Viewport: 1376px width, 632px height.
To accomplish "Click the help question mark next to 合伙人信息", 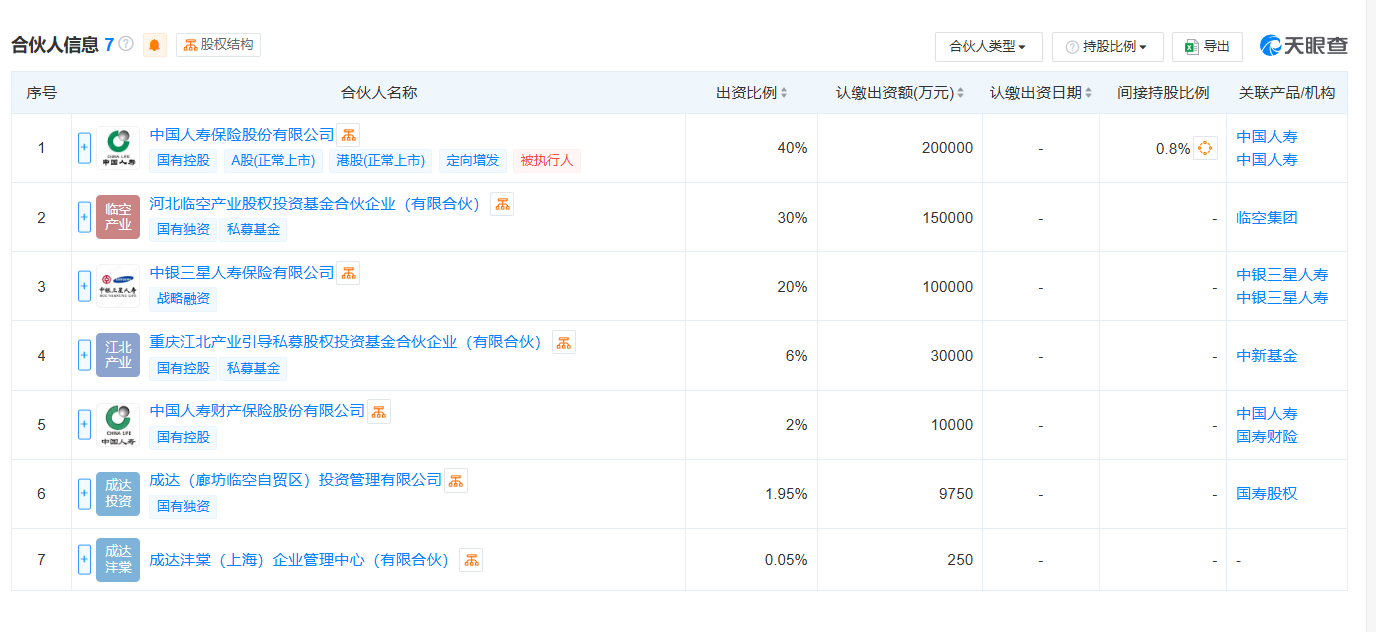I will pyautogui.click(x=126, y=44).
